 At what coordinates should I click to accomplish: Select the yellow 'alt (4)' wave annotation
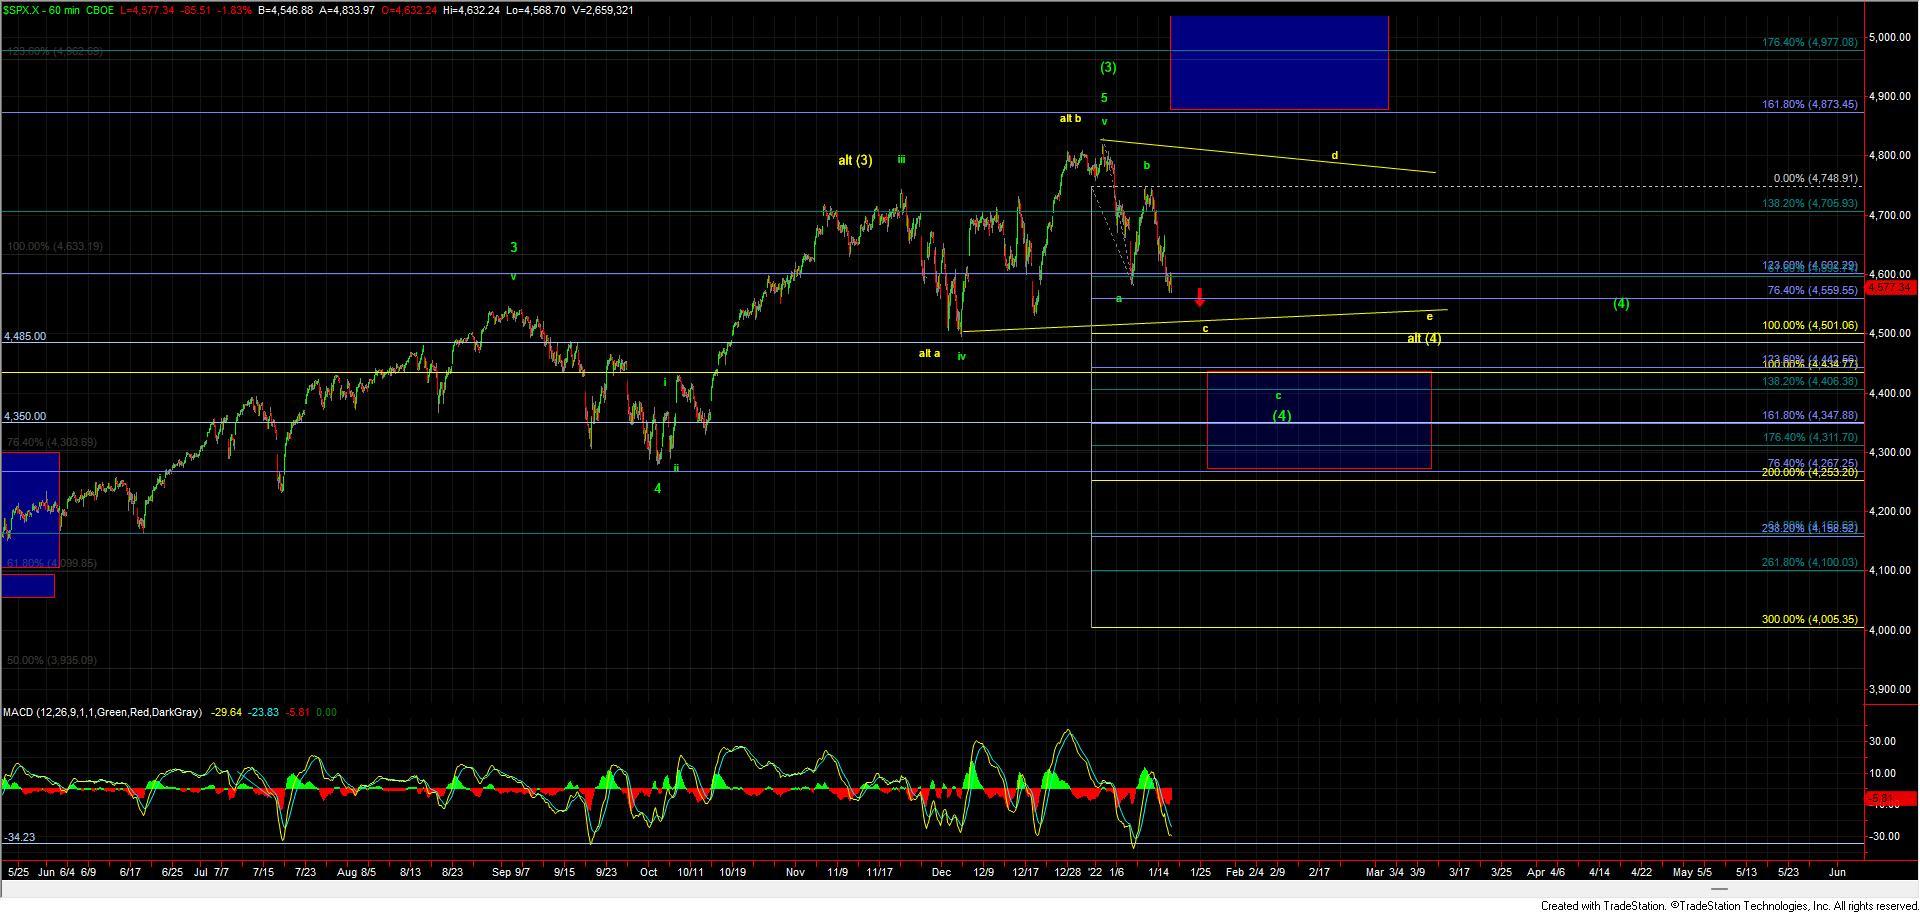[1424, 339]
